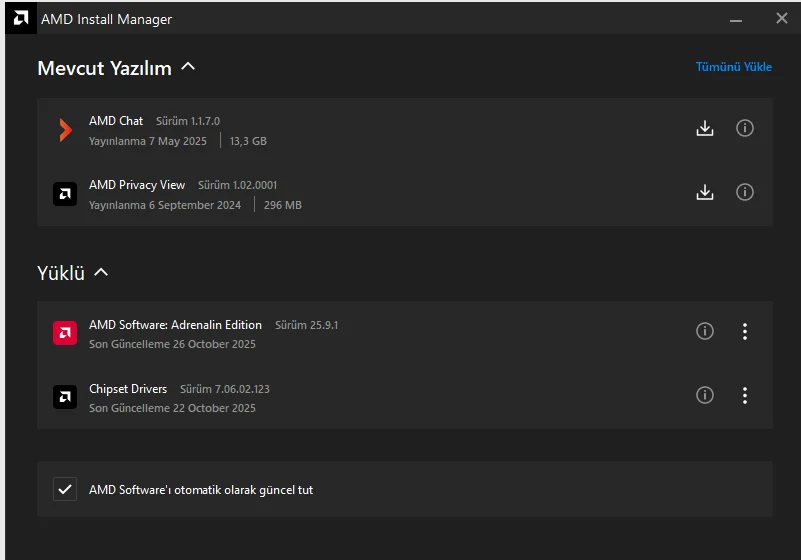View info for AMD Software: Adrenalin Edition
Screen dimensions: 801x560
[705, 331]
